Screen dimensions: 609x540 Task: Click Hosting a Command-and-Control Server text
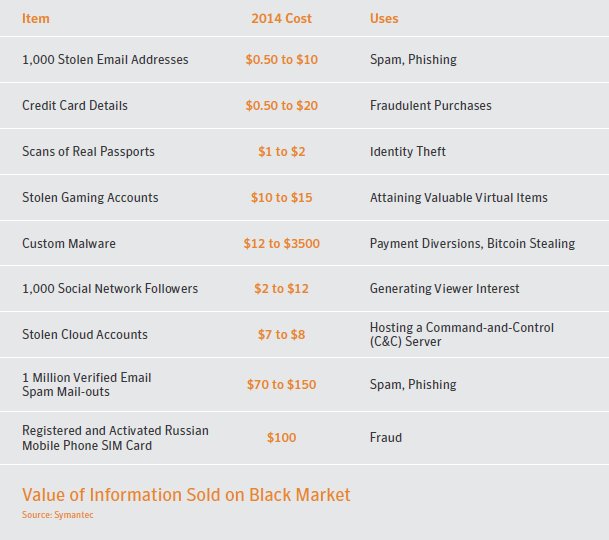(x=461, y=334)
